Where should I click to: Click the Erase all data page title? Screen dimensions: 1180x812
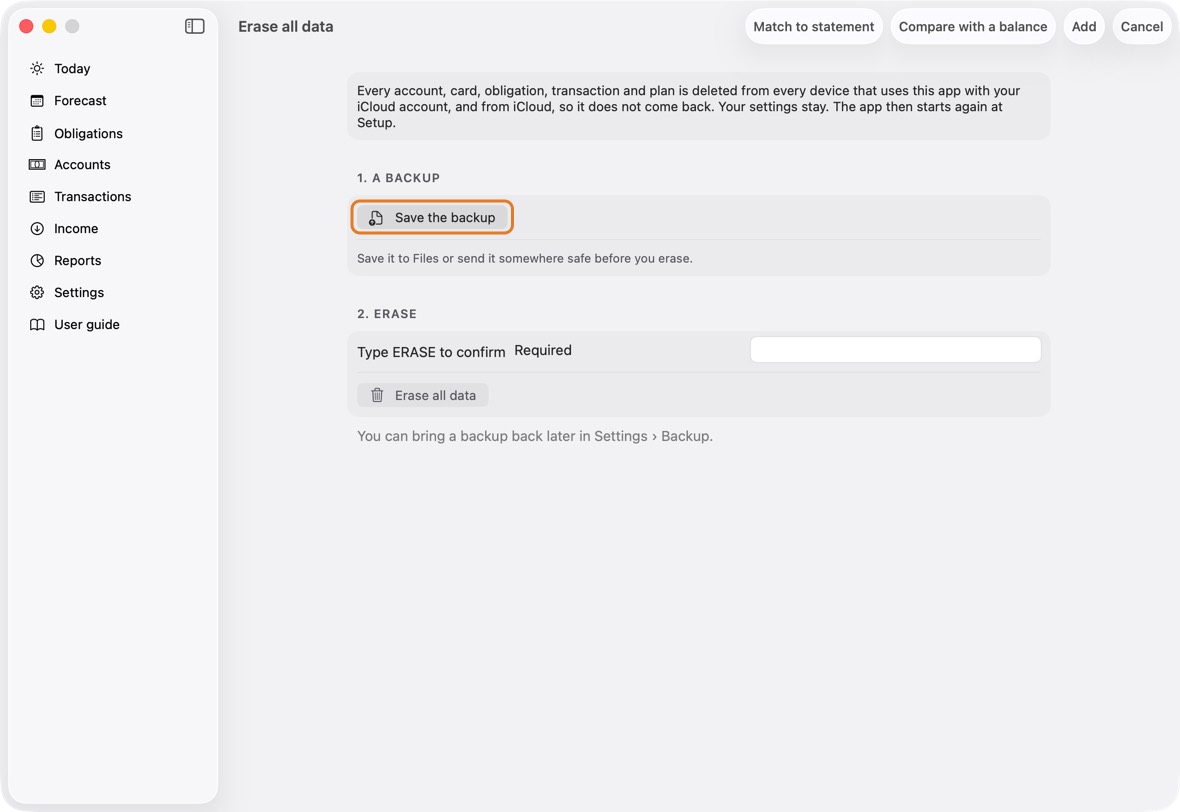286,26
